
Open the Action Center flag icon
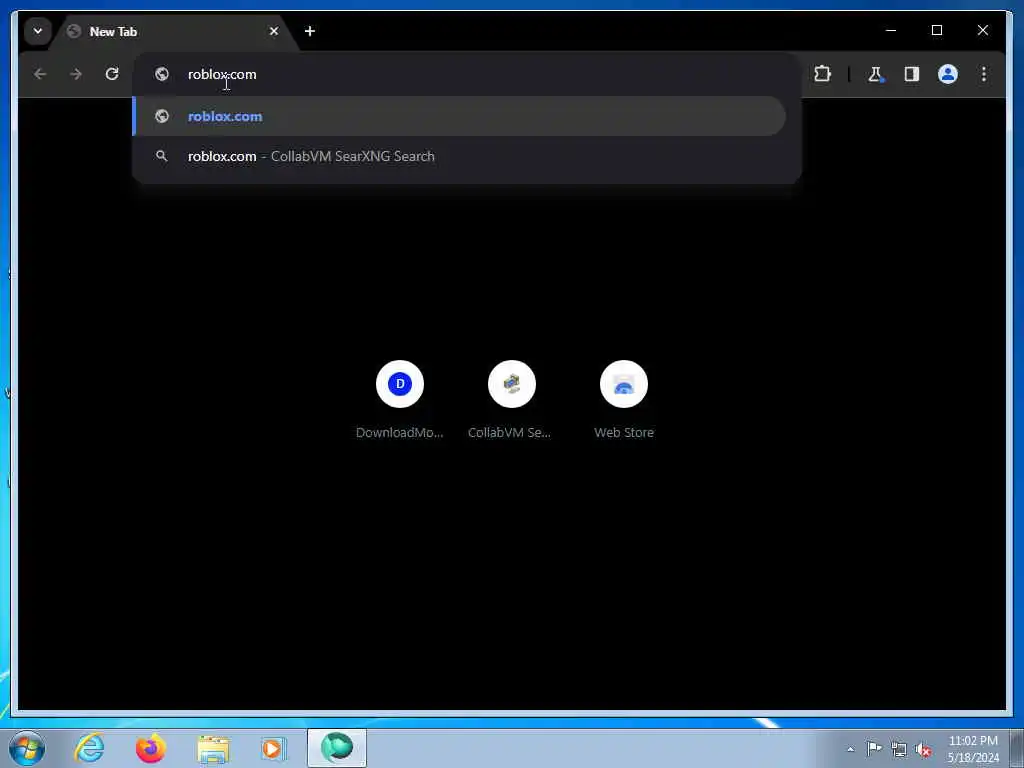tap(874, 748)
